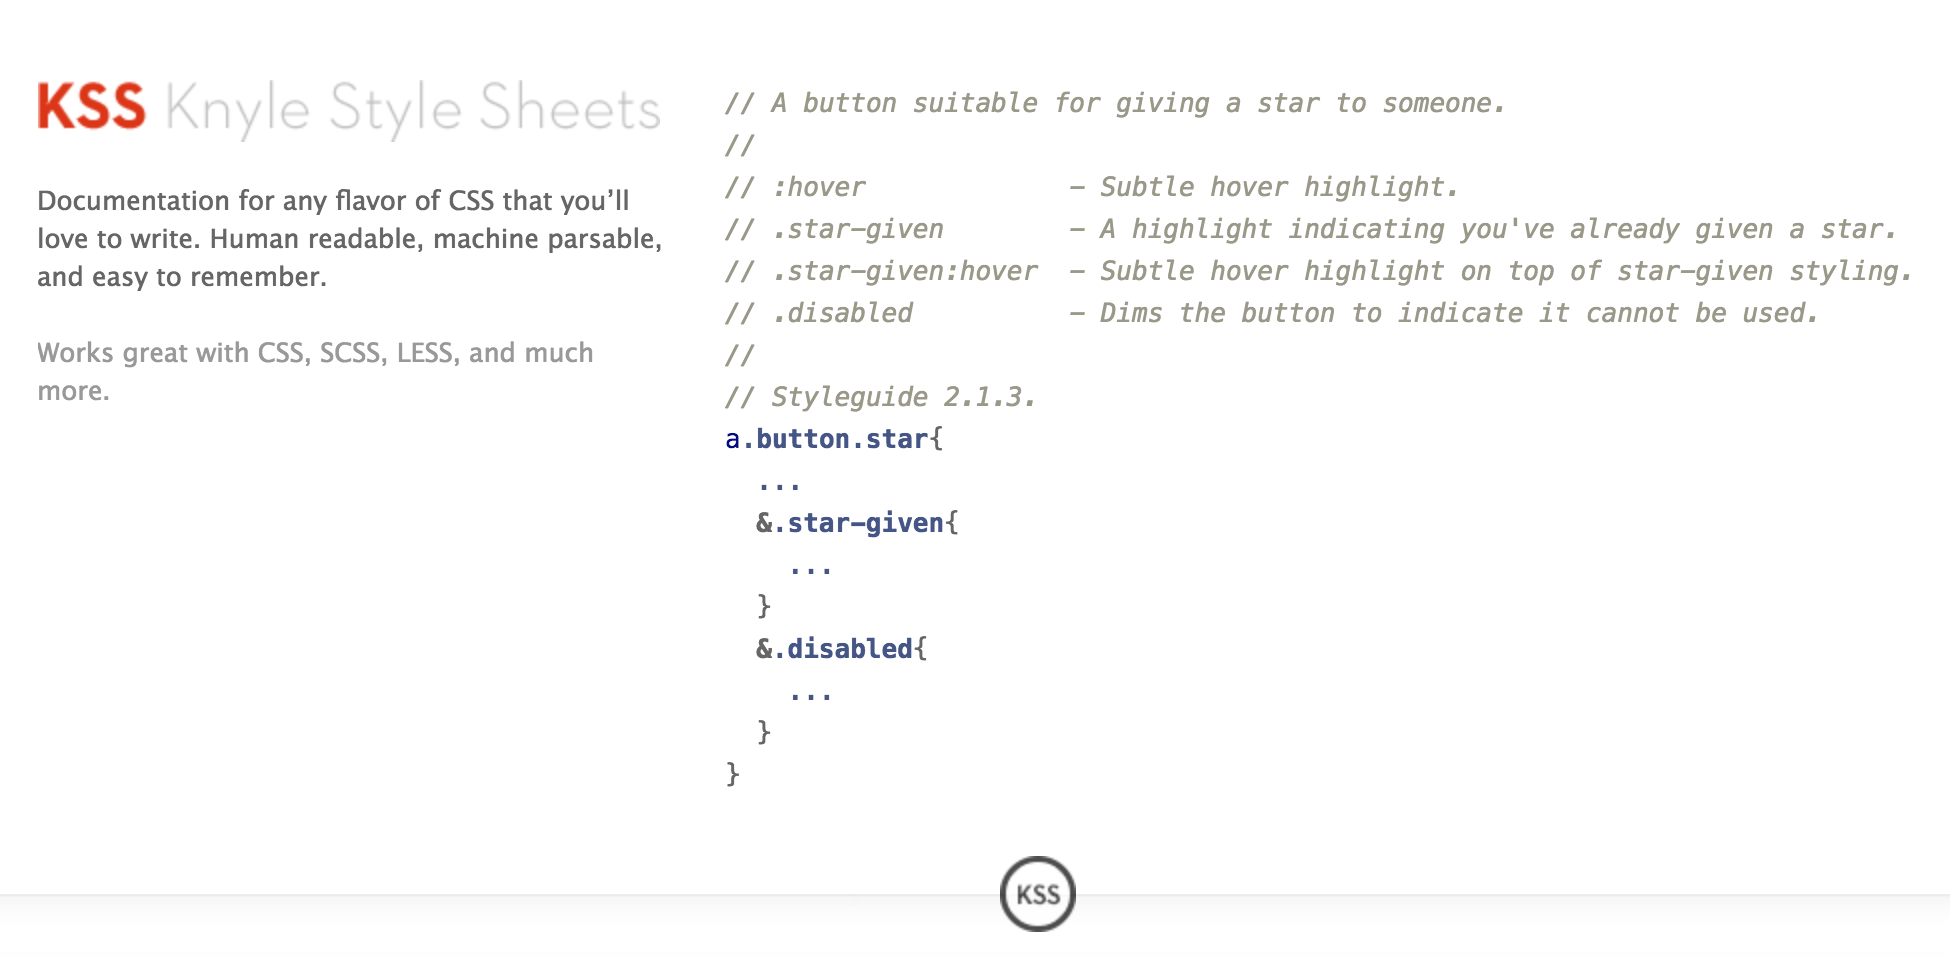Click the 'Subtle hover highlight.' description
1950x958 pixels.
click(1279, 187)
